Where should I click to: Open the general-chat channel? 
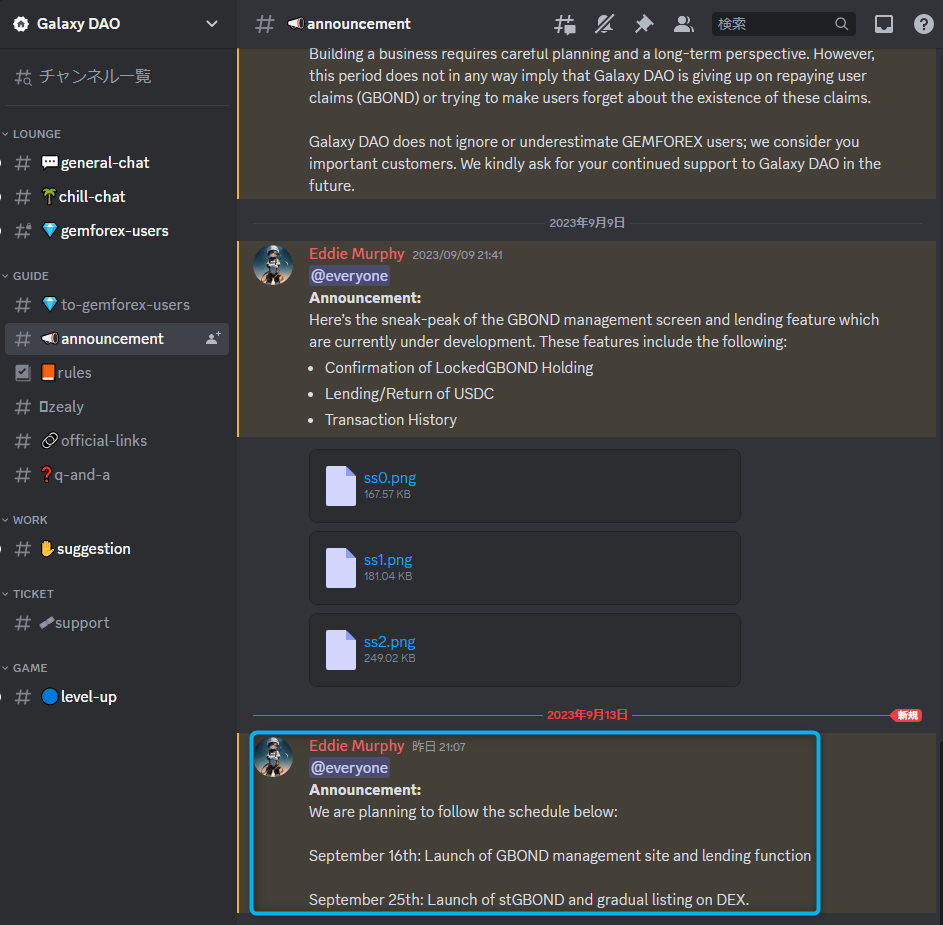point(117,162)
